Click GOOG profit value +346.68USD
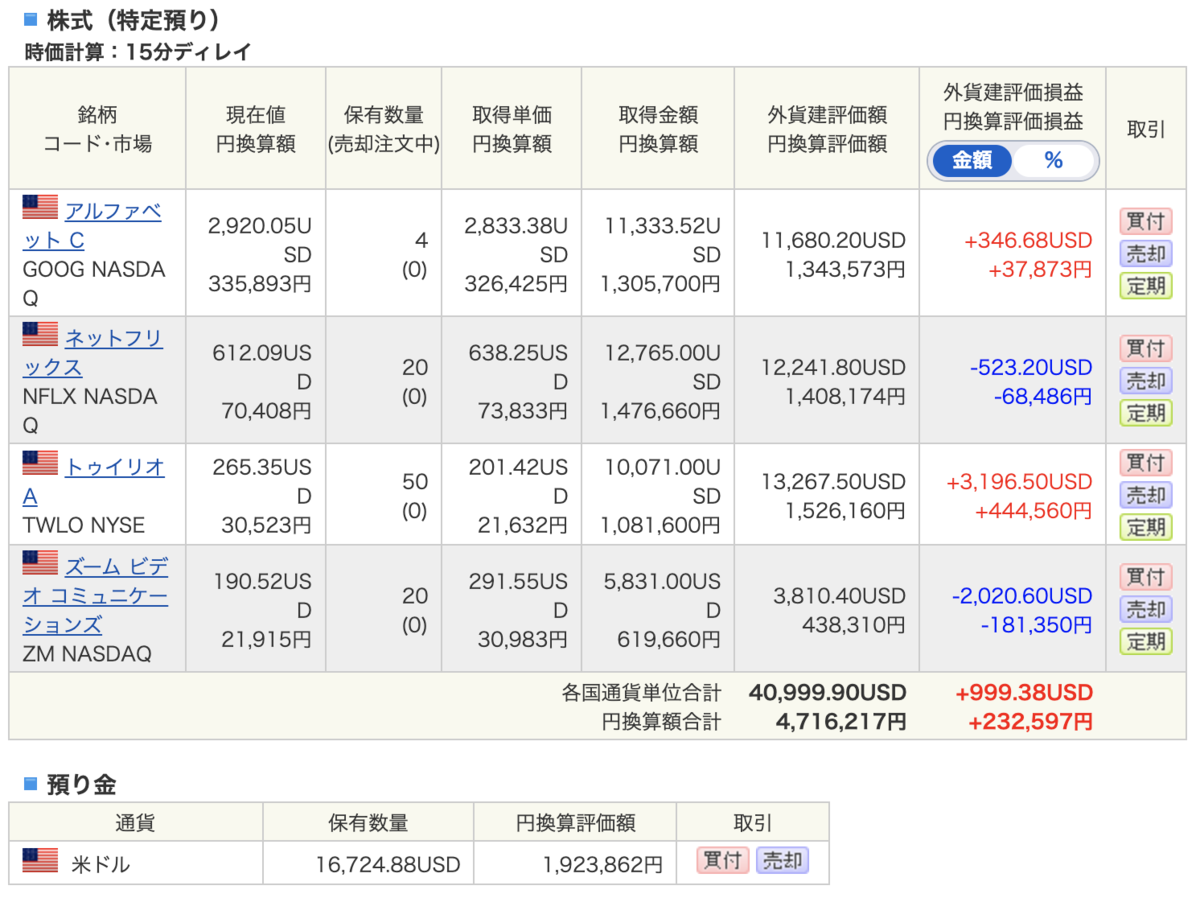The width and height of the screenshot is (1200, 898). [x=1028, y=241]
